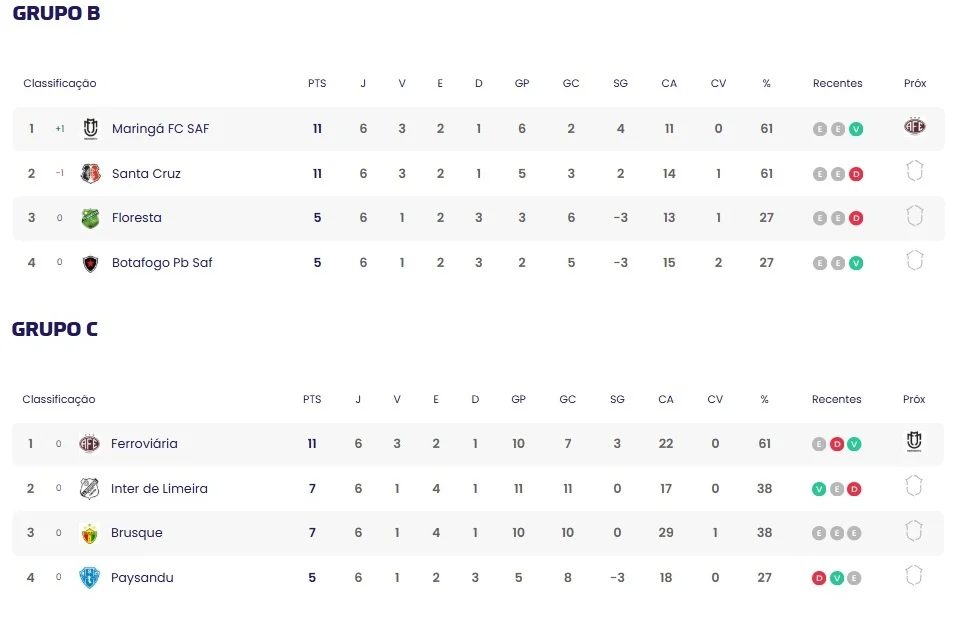Open the Ferroviária team name link
Viewport: 953px width, 624px height.
(x=144, y=444)
